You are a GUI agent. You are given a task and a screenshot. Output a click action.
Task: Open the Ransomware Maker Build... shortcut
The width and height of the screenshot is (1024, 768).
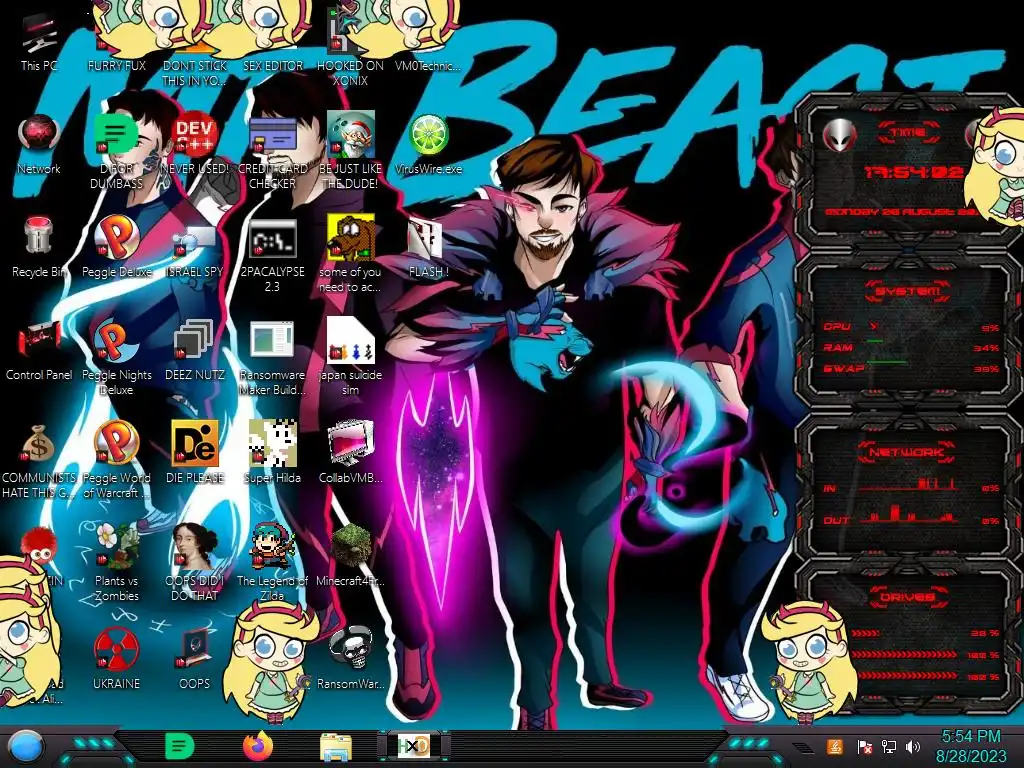tap(272, 359)
